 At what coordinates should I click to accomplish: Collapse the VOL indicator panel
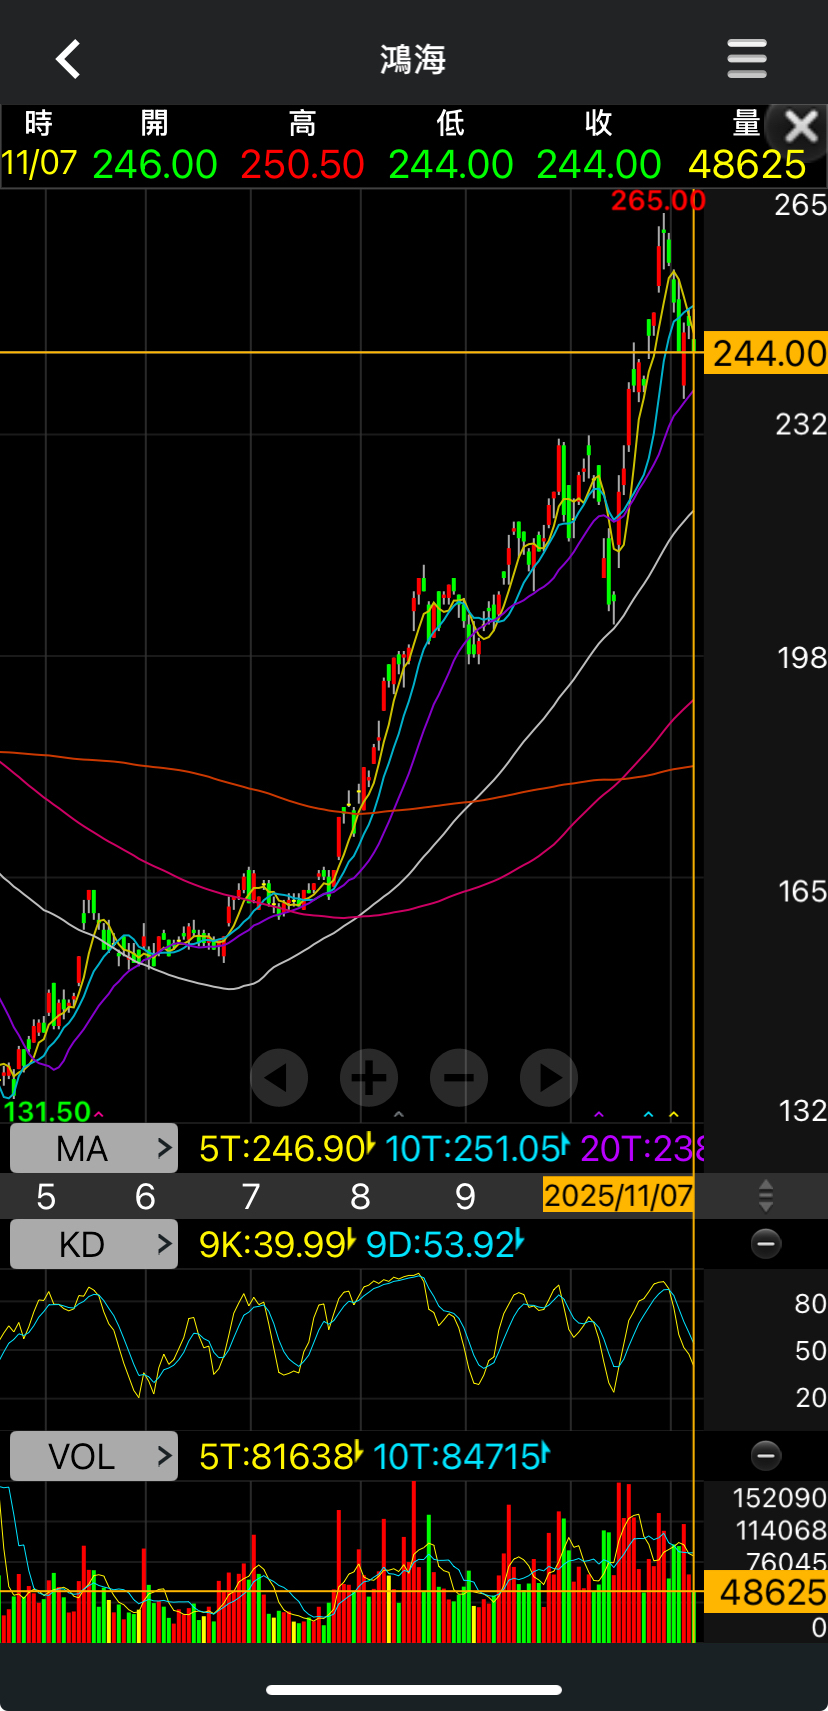pos(766,1456)
